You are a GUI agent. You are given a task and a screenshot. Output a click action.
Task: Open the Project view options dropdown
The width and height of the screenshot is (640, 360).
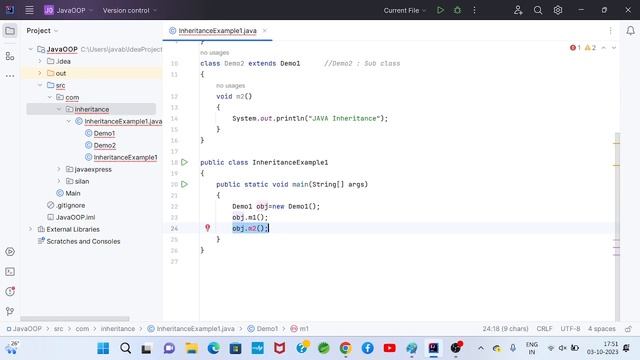click(x=42, y=31)
